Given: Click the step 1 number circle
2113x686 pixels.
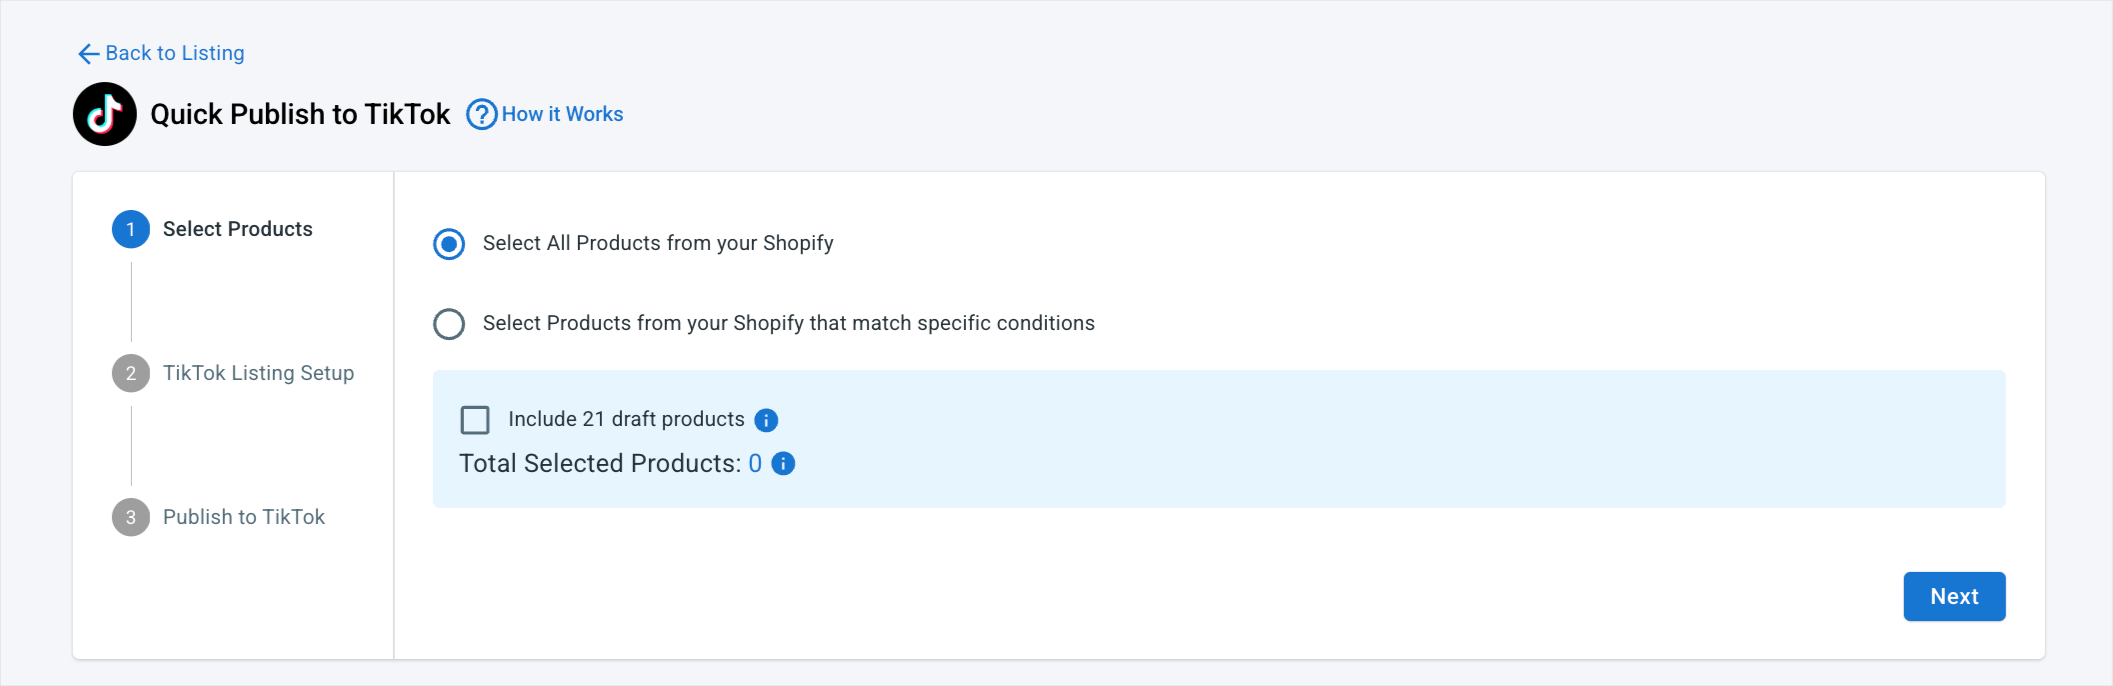Looking at the screenshot, I should tap(131, 230).
